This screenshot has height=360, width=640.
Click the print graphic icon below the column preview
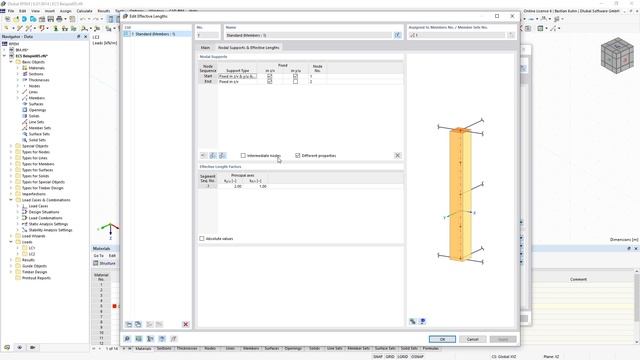(422, 321)
